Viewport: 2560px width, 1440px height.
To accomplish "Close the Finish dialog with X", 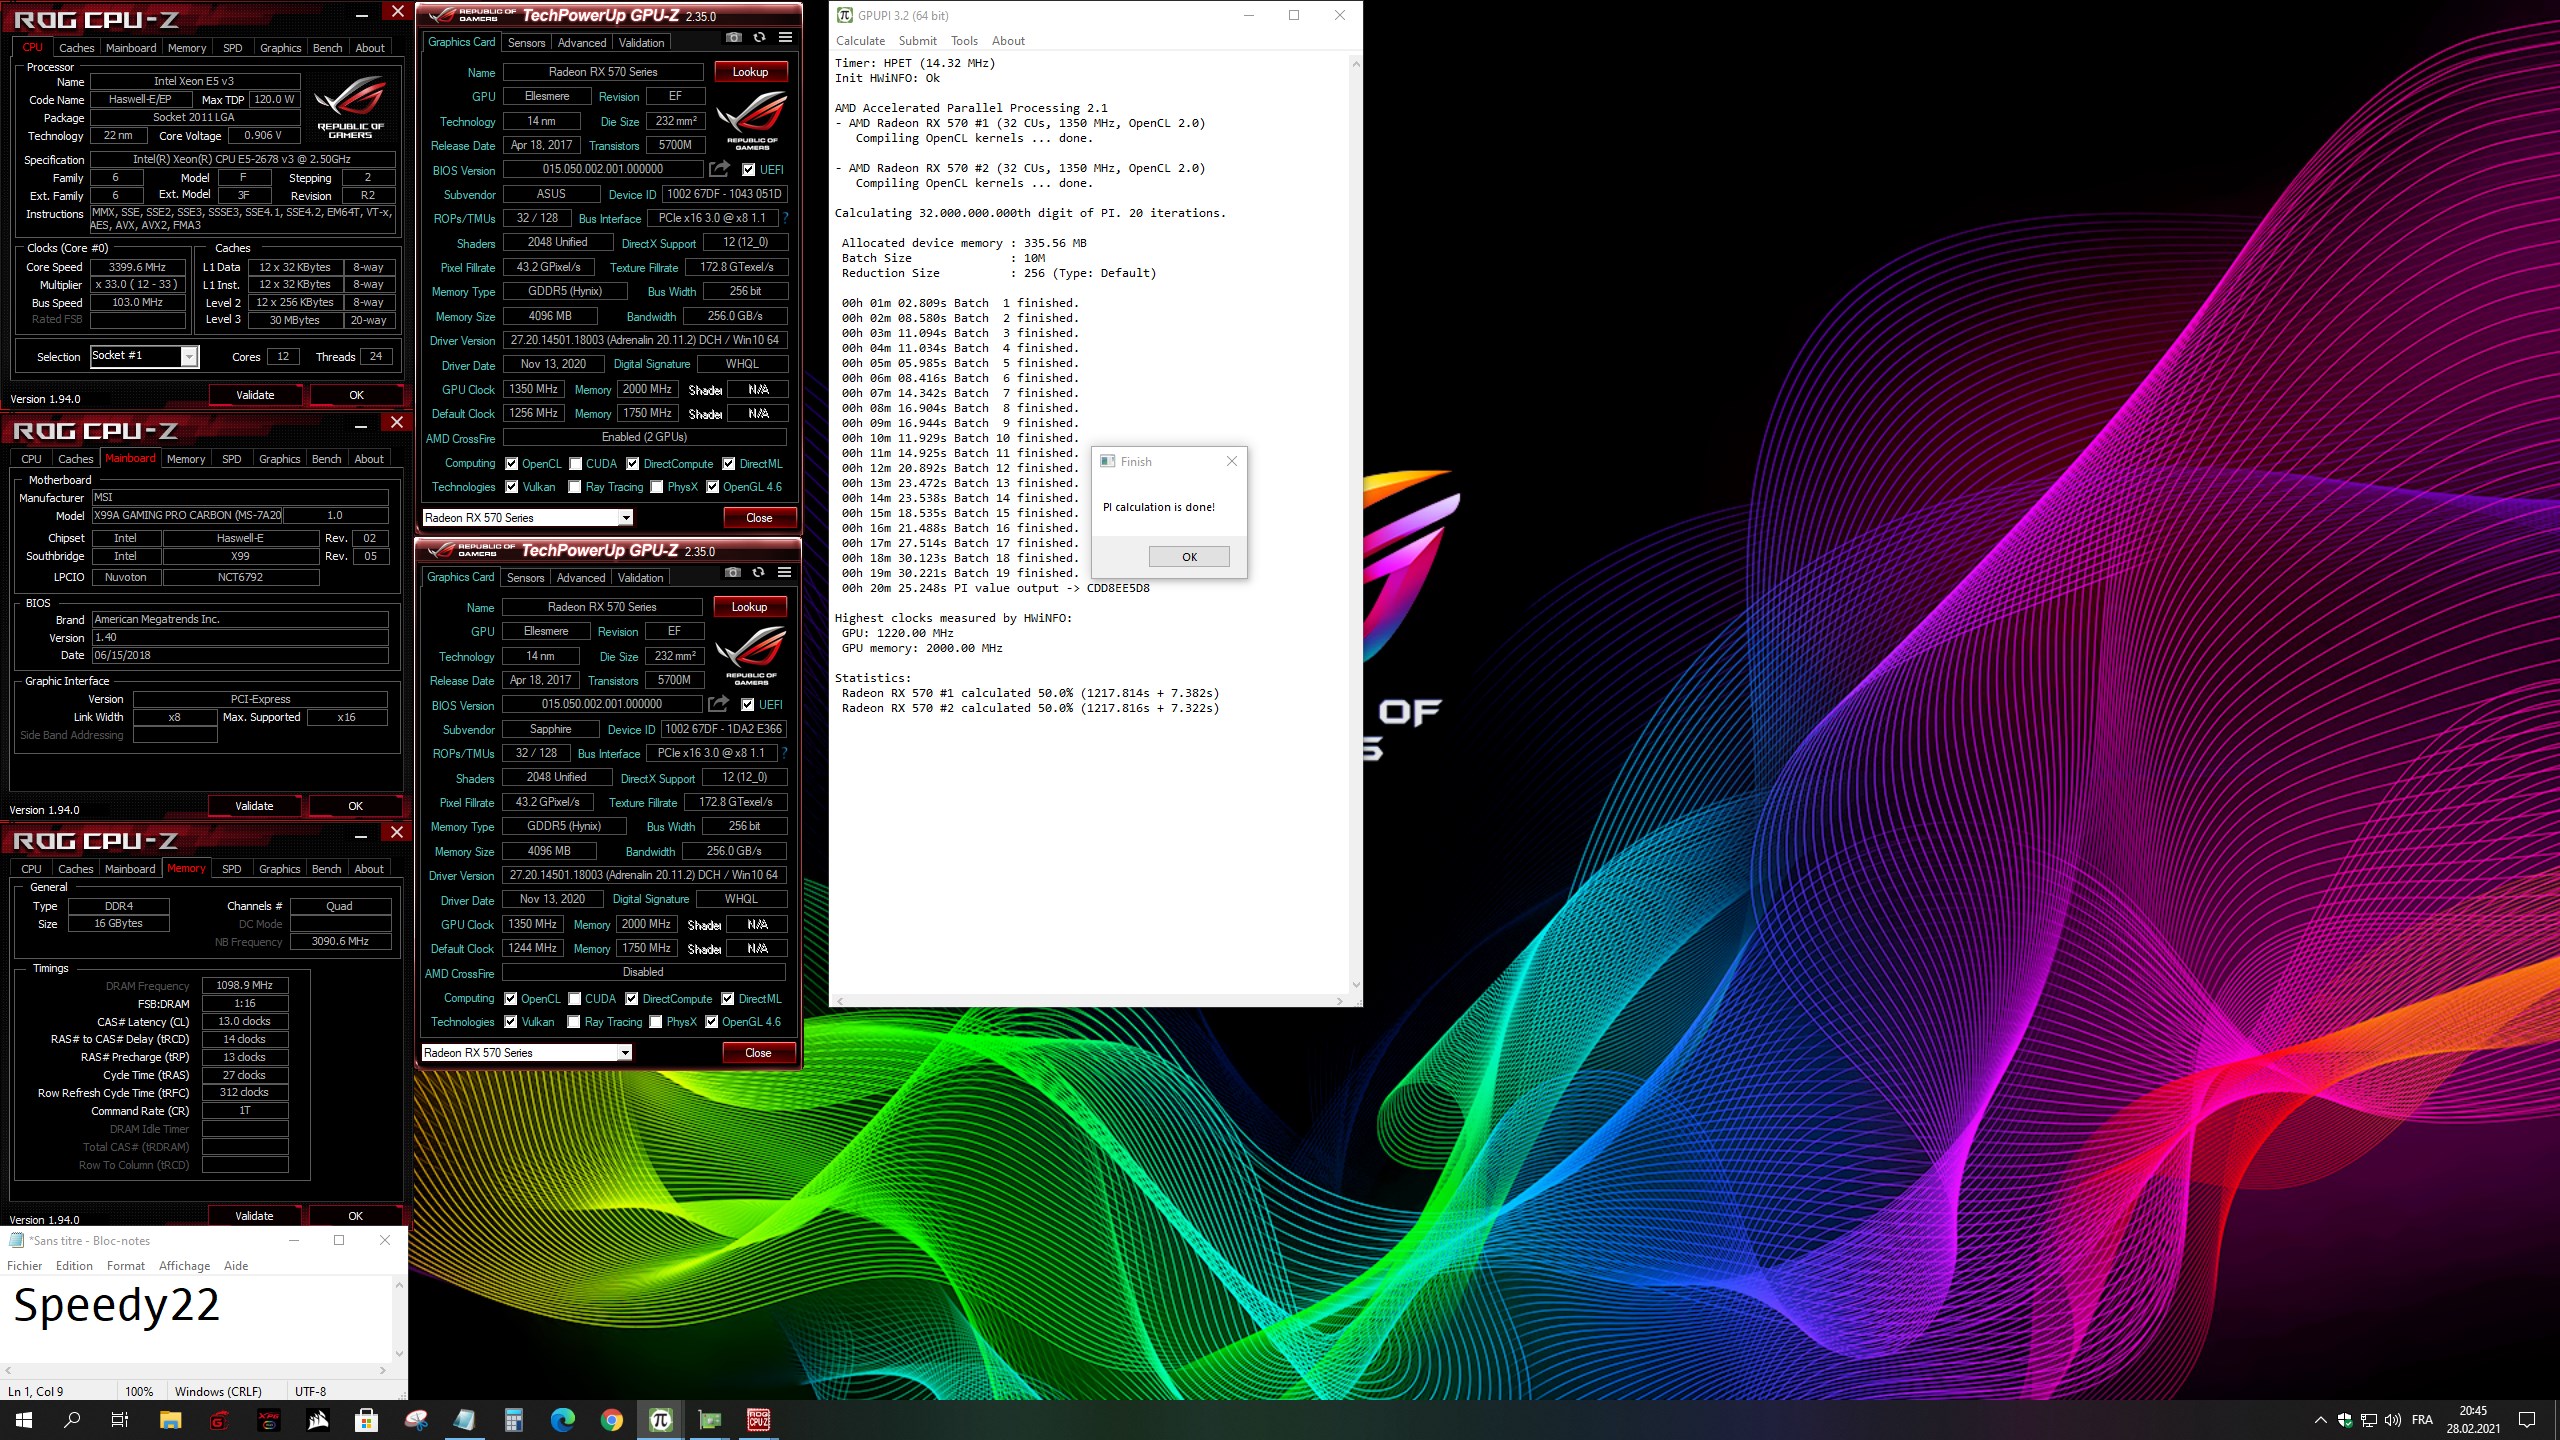I will [x=1232, y=461].
